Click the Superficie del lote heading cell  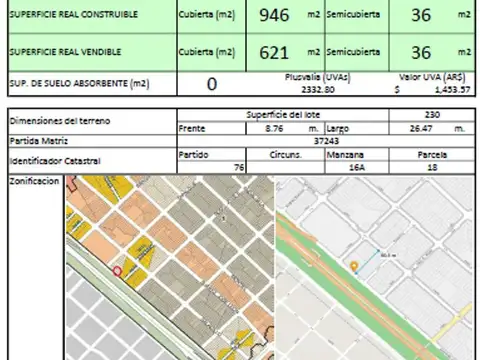[283, 115]
